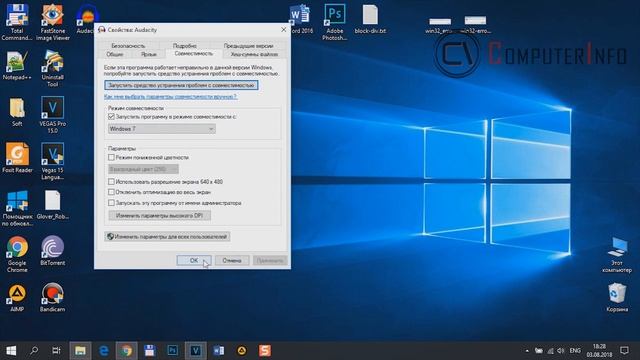The image size is (640, 360).
Task: Click Change high DPI settings button
Action: tap(160, 216)
